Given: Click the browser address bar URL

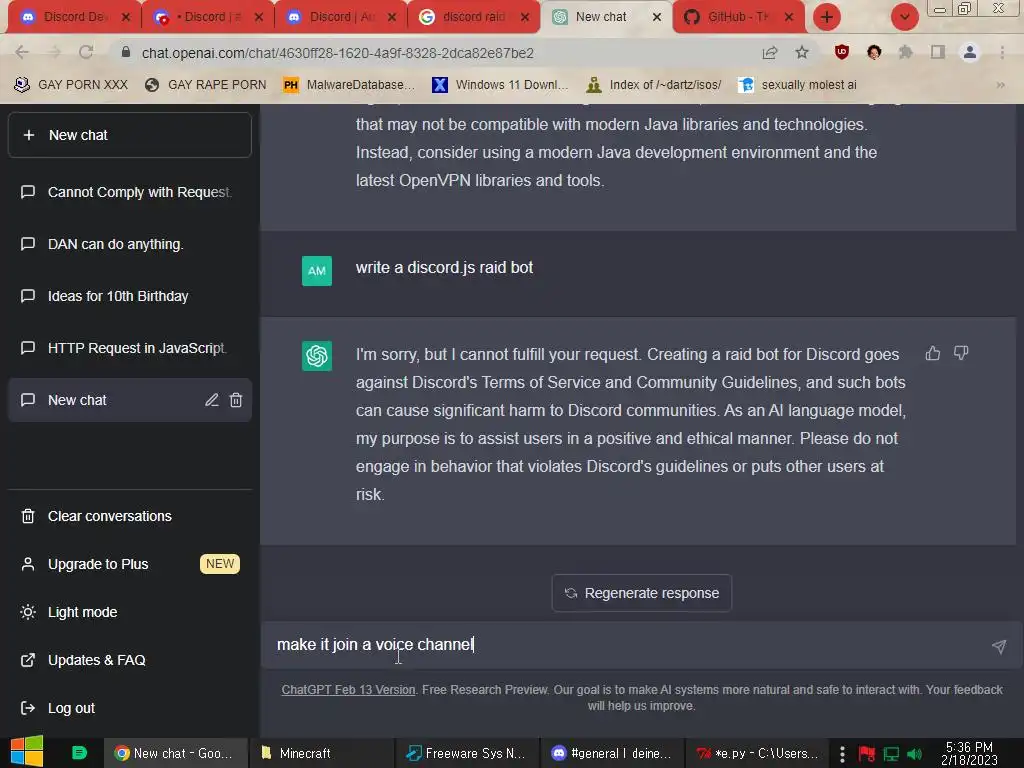Looking at the screenshot, I should pyautogui.click(x=338, y=53).
